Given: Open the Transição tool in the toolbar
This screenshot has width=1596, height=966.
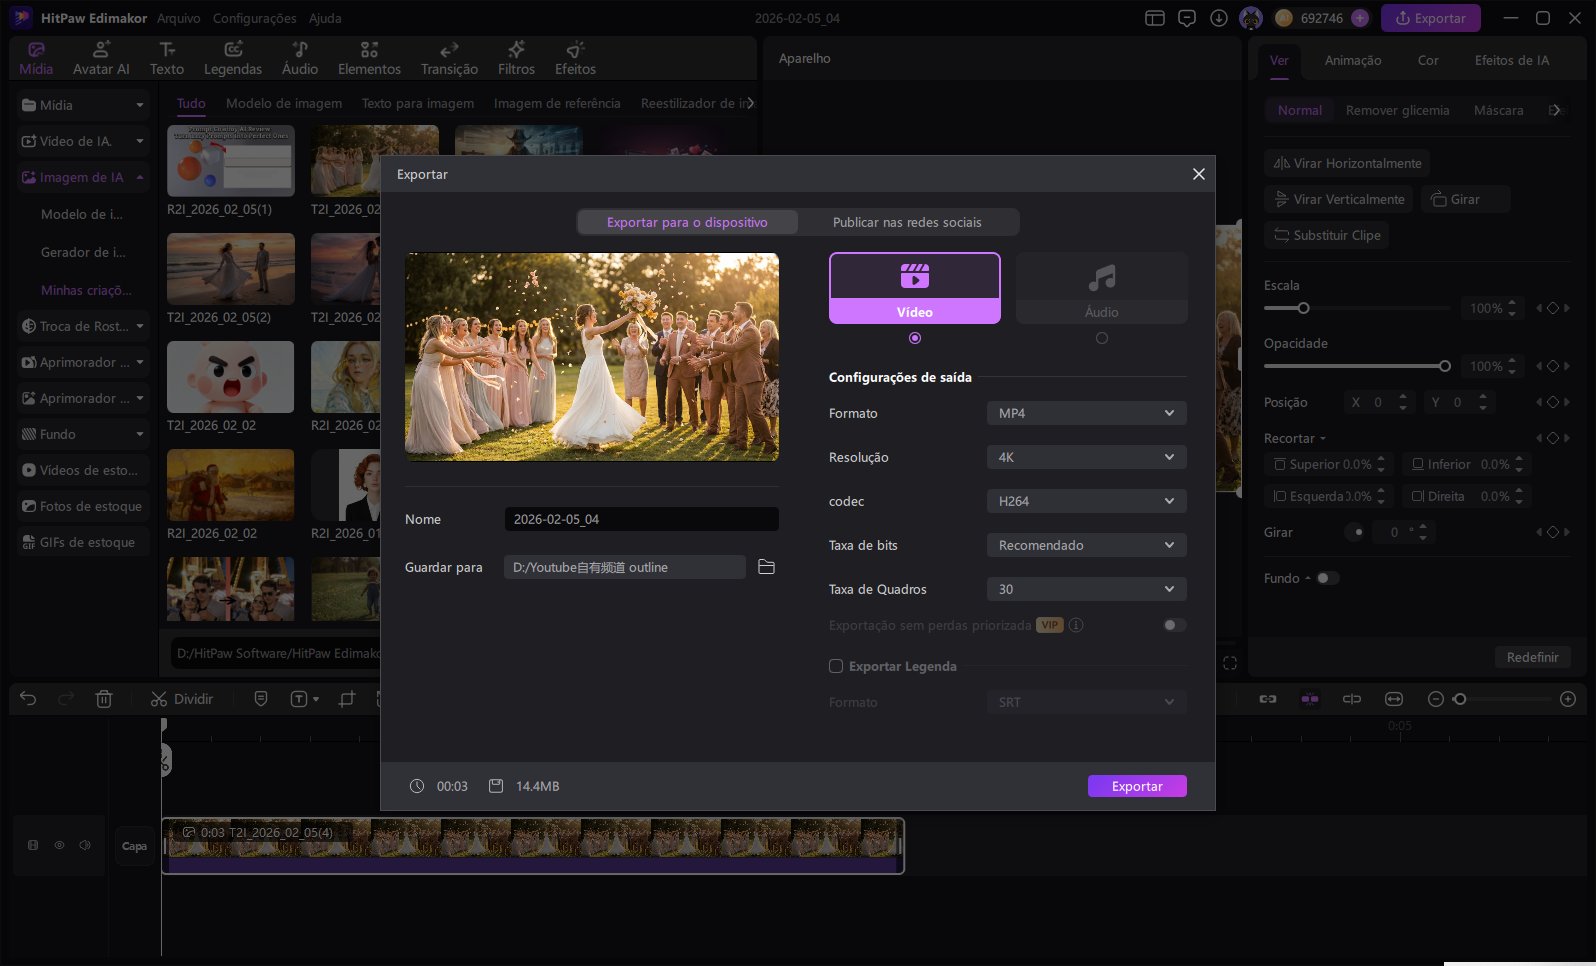Looking at the screenshot, I should pos(449,59).
